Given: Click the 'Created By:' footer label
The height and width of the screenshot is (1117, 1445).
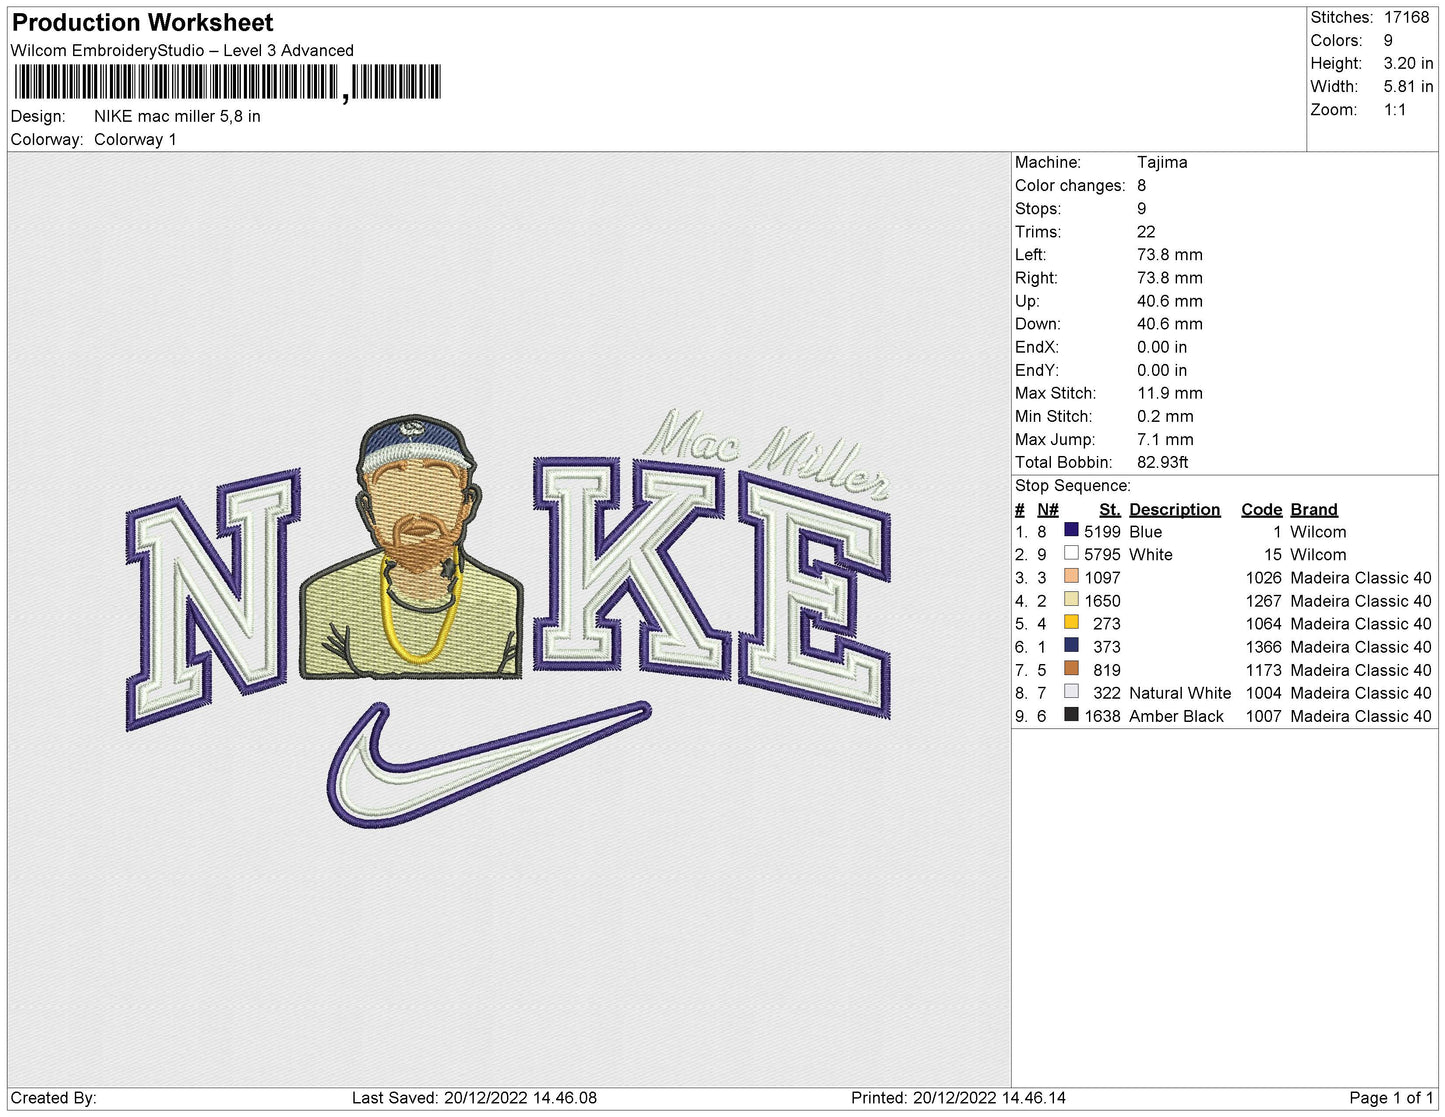Looking at the screenshot, I should (53, 1097).
